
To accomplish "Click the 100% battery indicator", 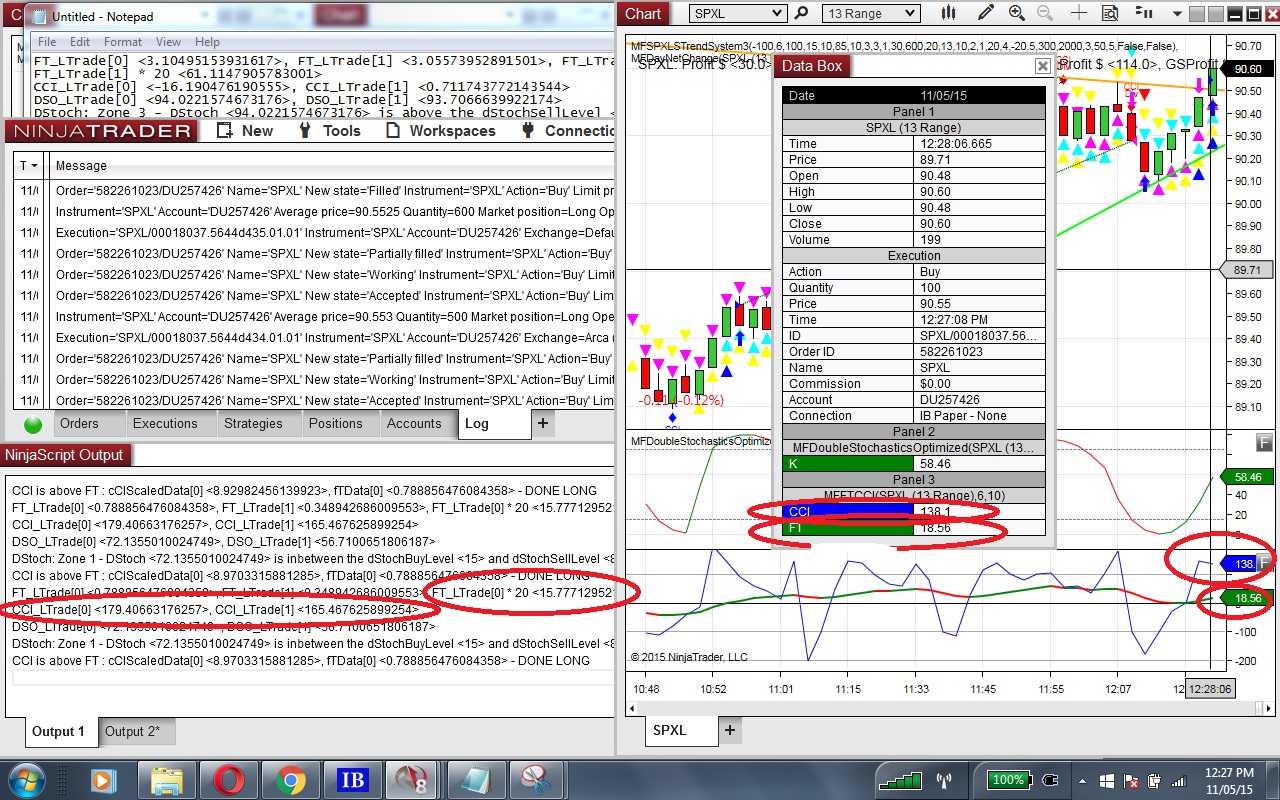I will [1008, 780].
